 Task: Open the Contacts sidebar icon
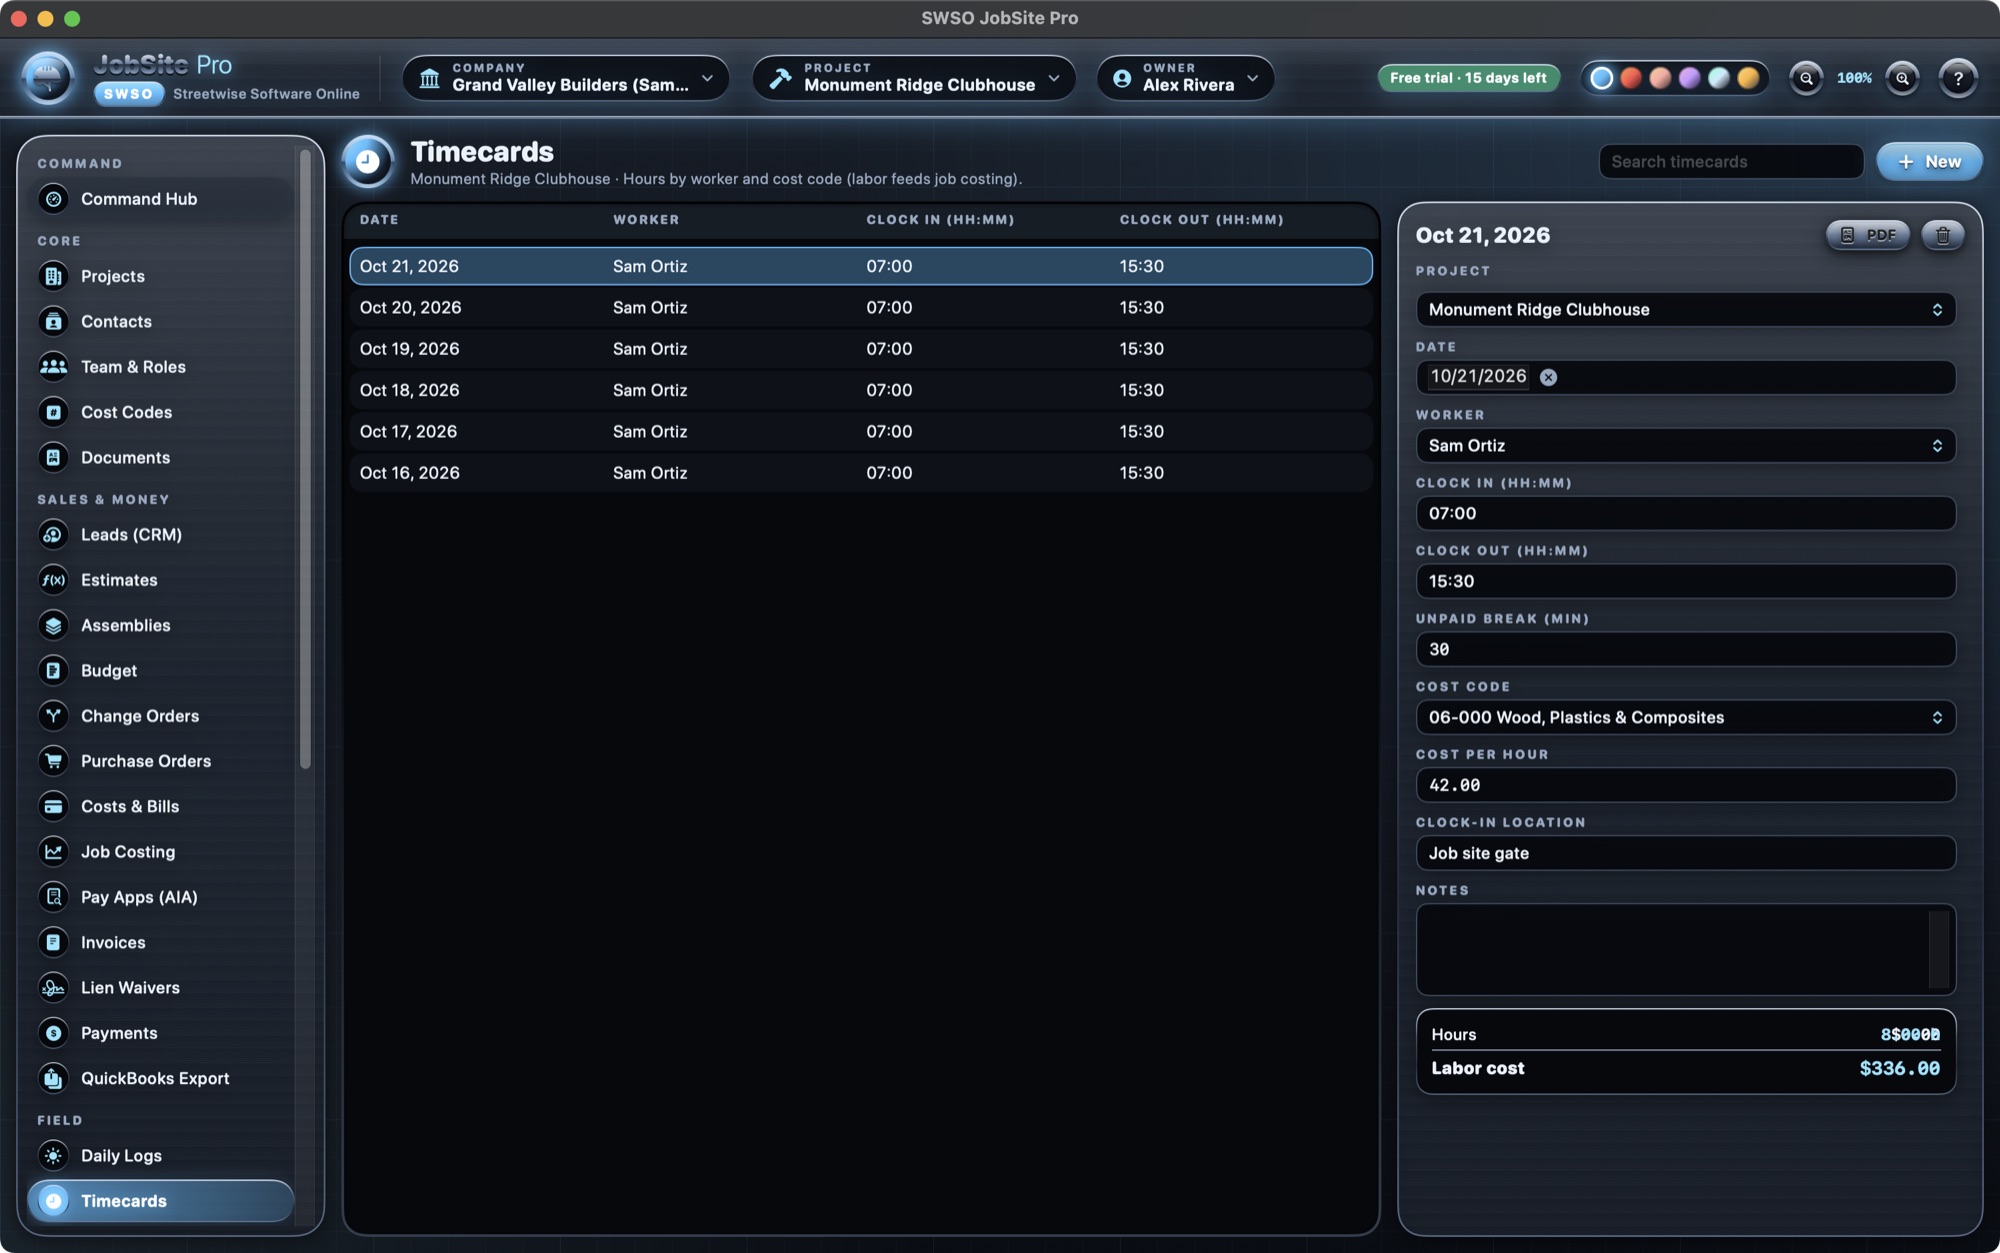54,321
